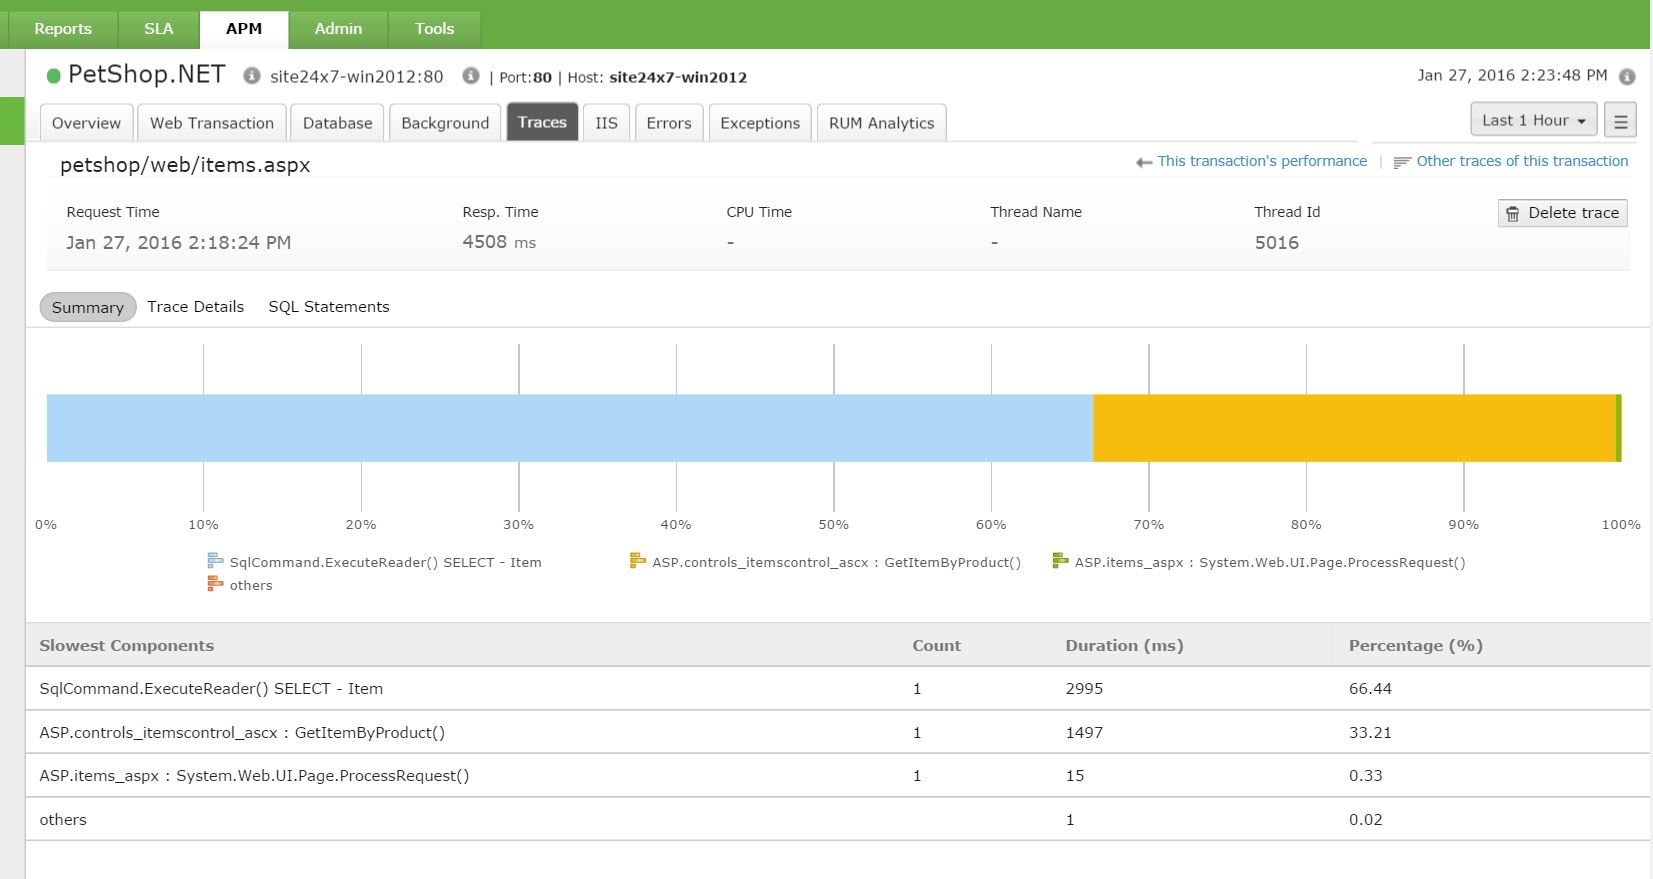Viewport: 1653px width, 879px height.
Task: Open This transaction's performance link
Action: [1262, 161]
